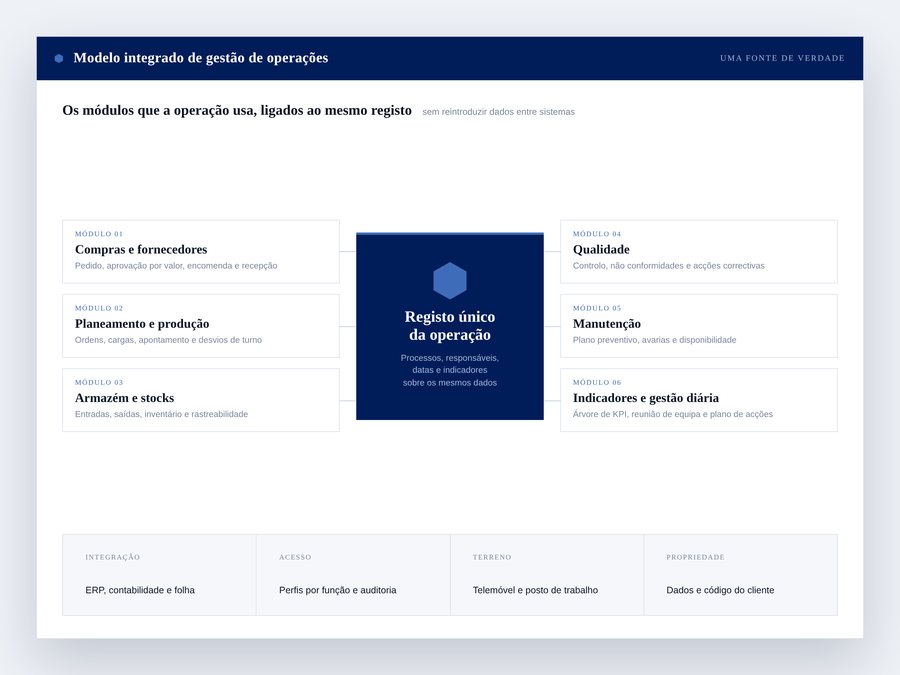The height and width of the screenshot is (675, 900).
Task: Click the 'MÓDULO 02' label
Action: pyautogui.click(x=99, y=308)
